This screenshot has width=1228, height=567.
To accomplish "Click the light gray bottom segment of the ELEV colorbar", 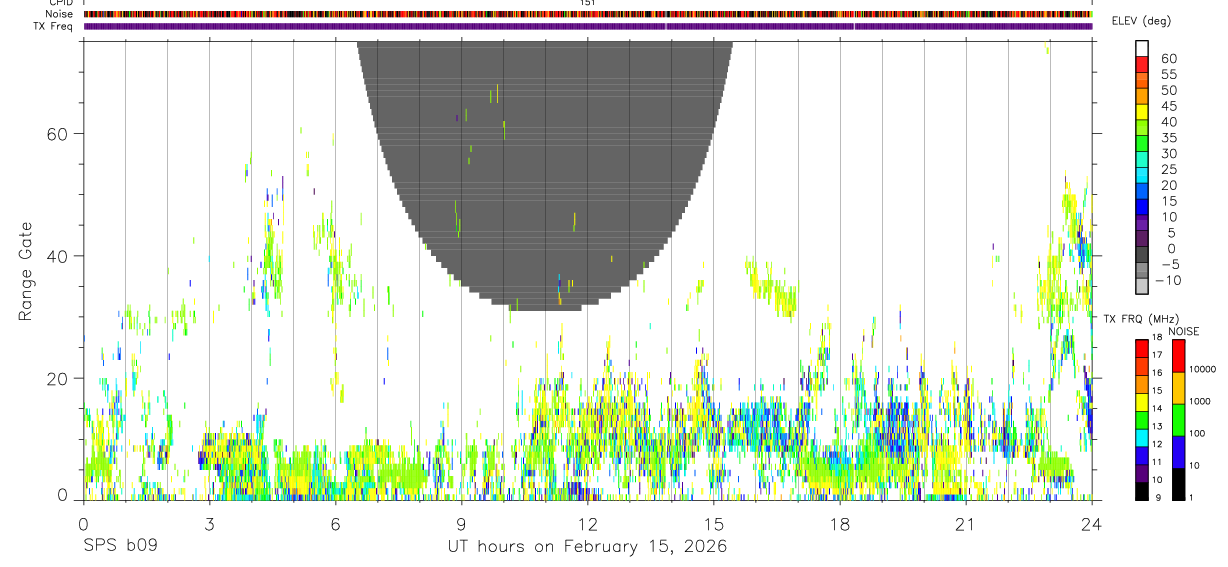I will click(1142, 285).
